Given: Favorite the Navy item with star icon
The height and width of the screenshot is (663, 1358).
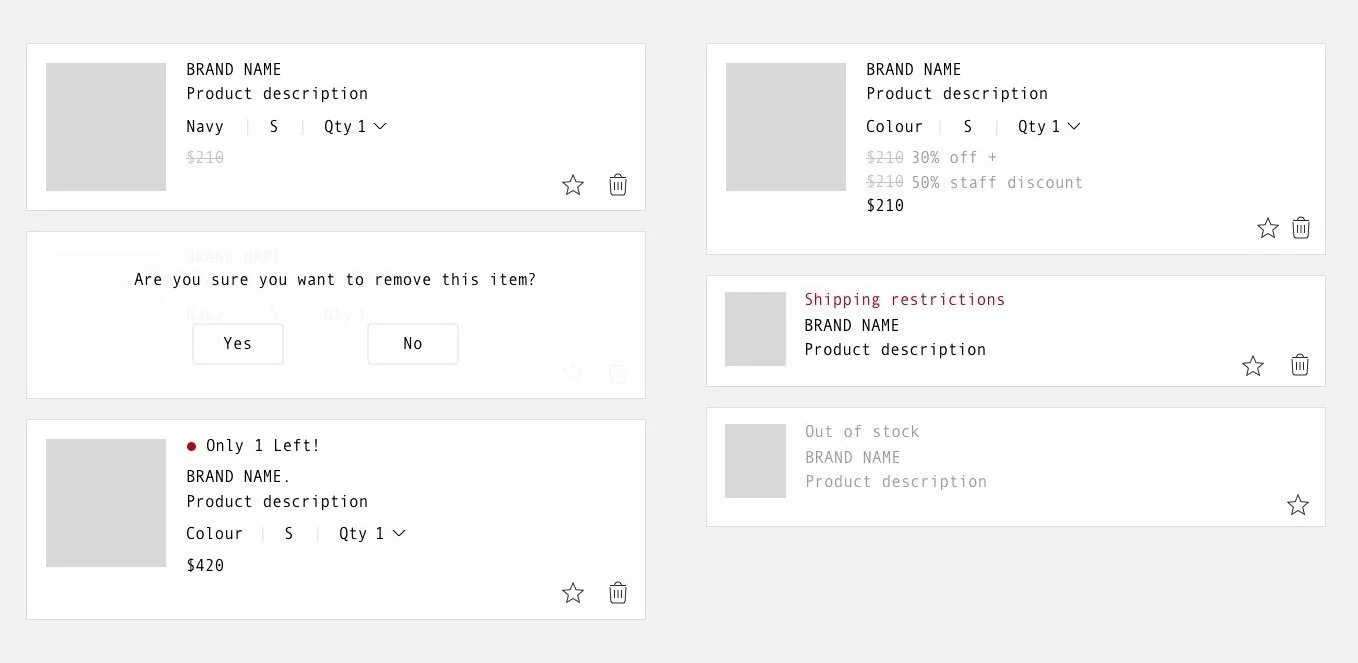Looking at the screenshot, I should click(573, 185).
